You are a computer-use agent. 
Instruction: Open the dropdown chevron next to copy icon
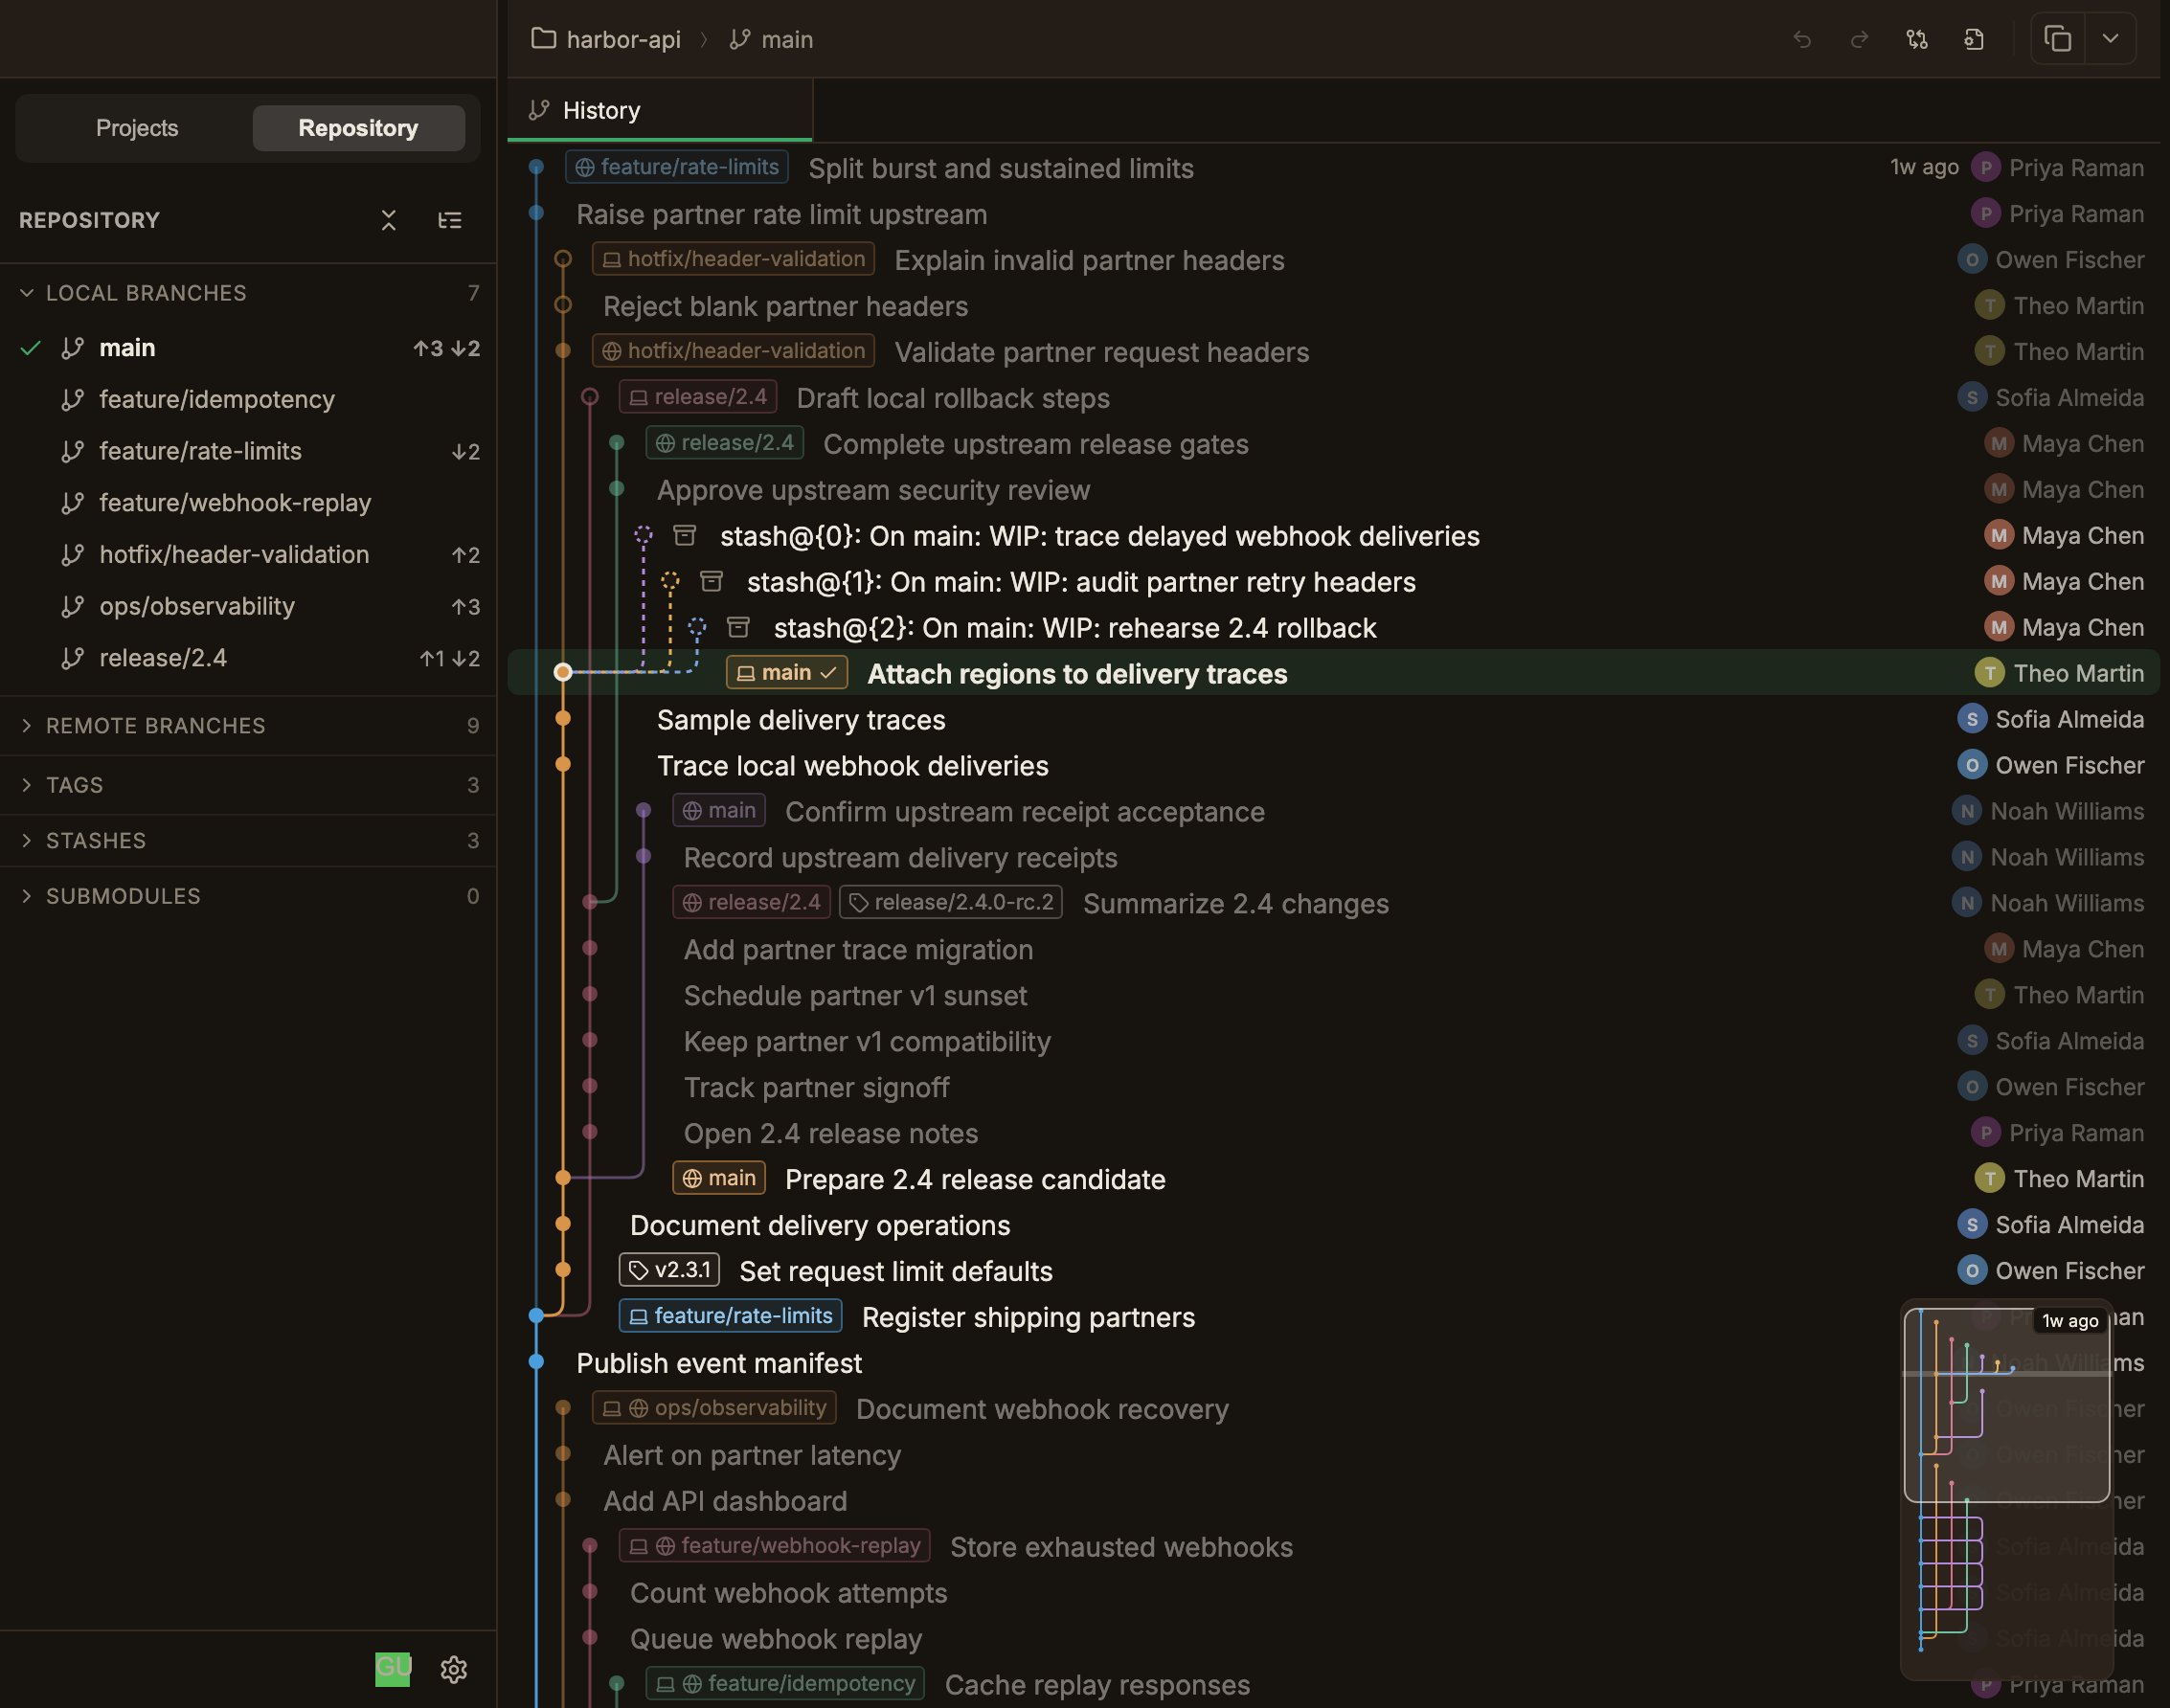click(2110, 39)
